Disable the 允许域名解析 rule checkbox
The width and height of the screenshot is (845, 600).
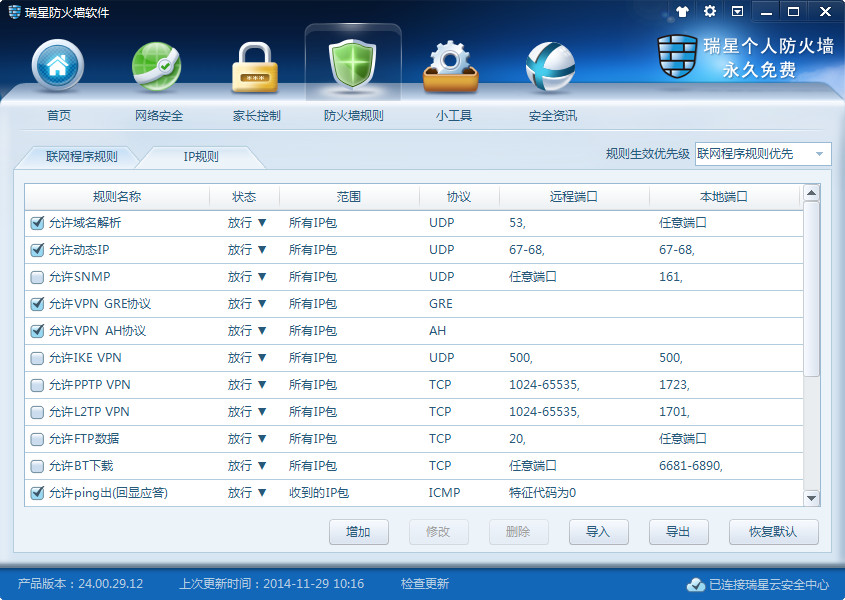pyautogui.click(x=37, y=223)
